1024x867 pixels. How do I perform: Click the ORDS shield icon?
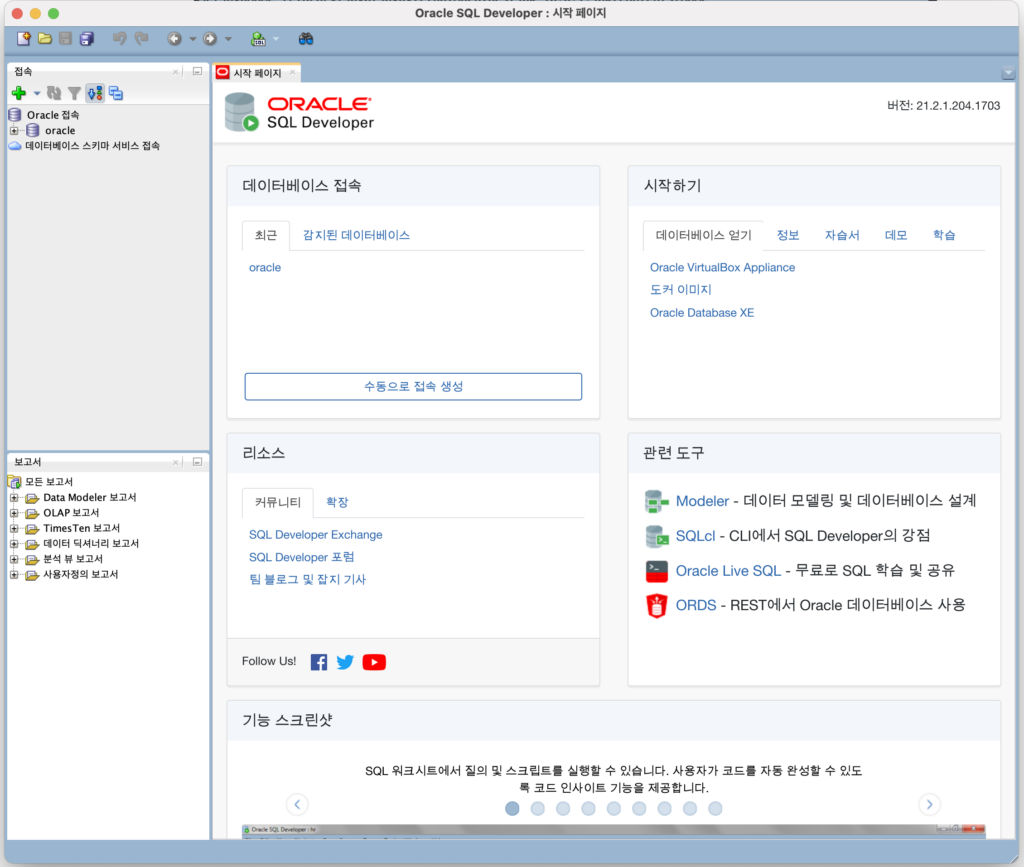(x=656, y=606)
